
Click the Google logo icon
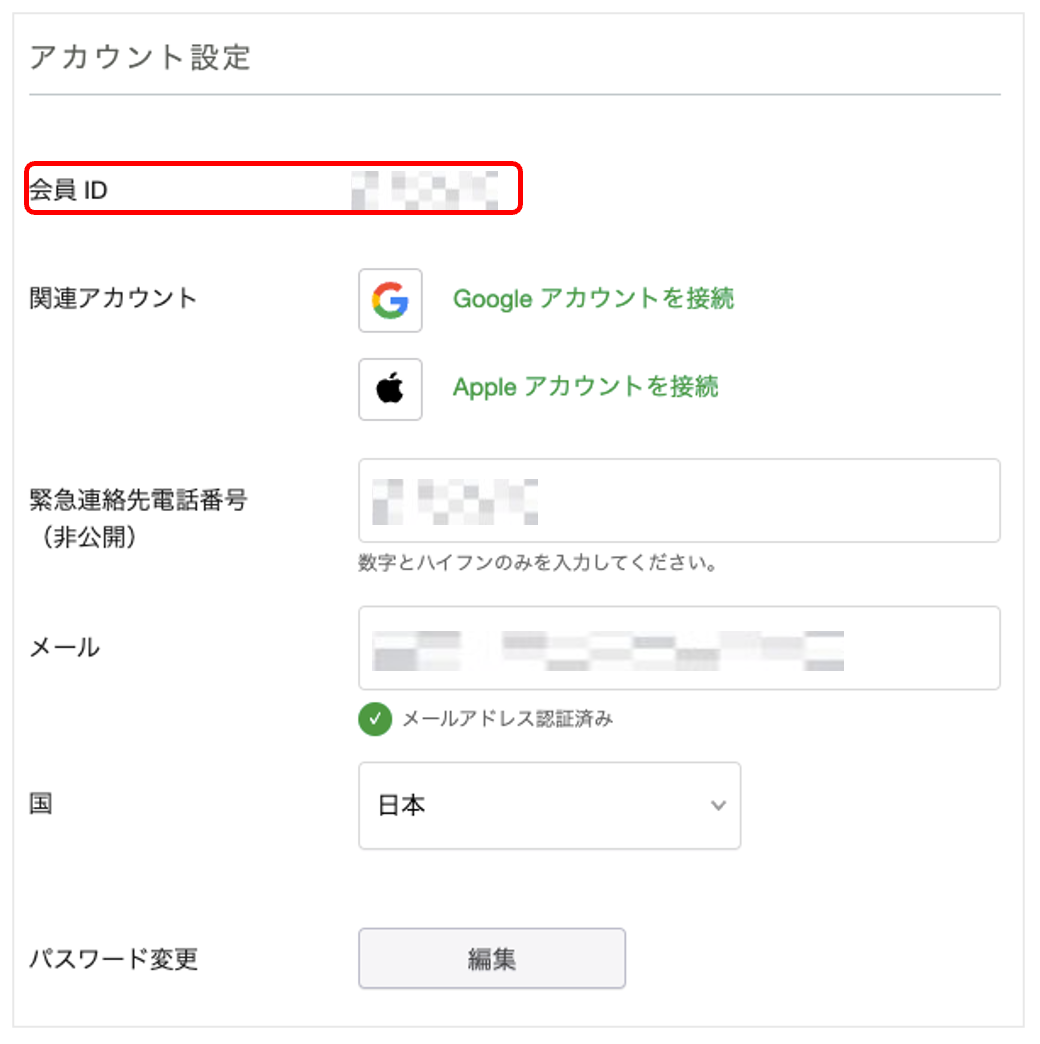point(390,300)
